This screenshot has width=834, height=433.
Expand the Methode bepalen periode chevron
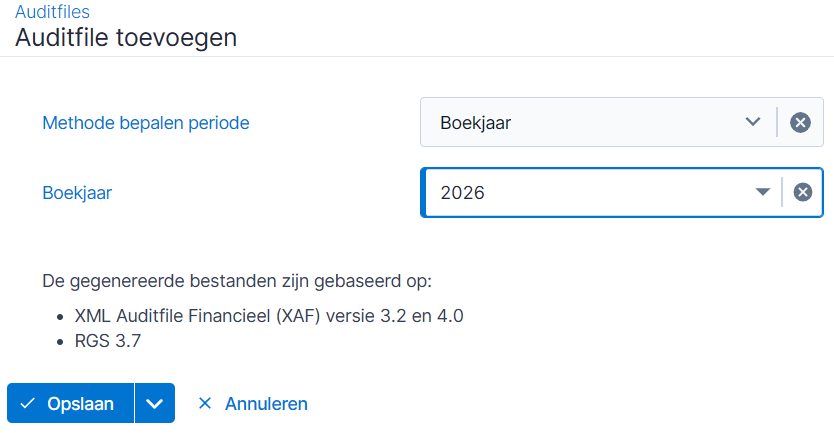[x=753, y=122]
